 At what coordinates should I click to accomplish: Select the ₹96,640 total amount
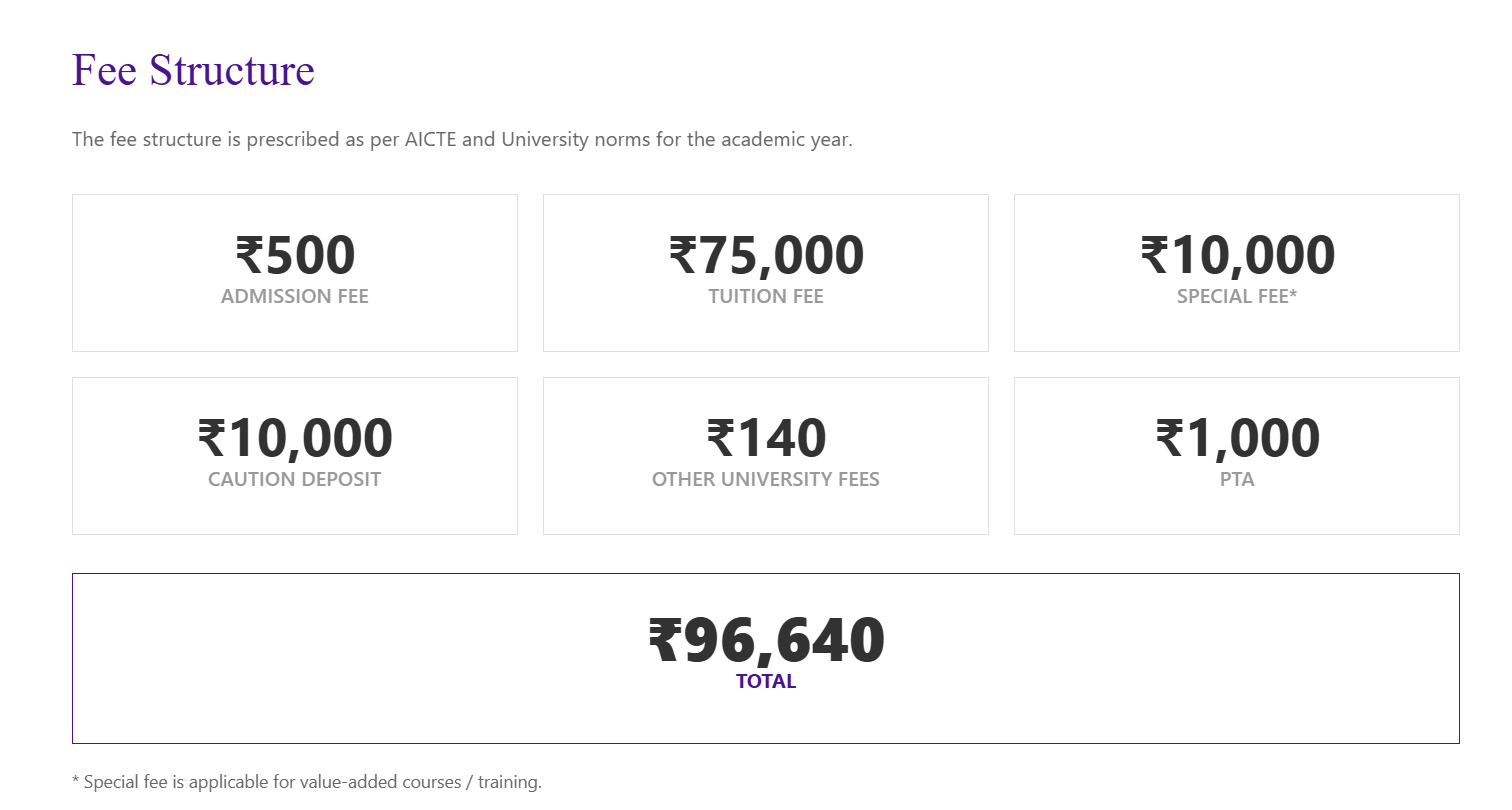click(766, 640)
